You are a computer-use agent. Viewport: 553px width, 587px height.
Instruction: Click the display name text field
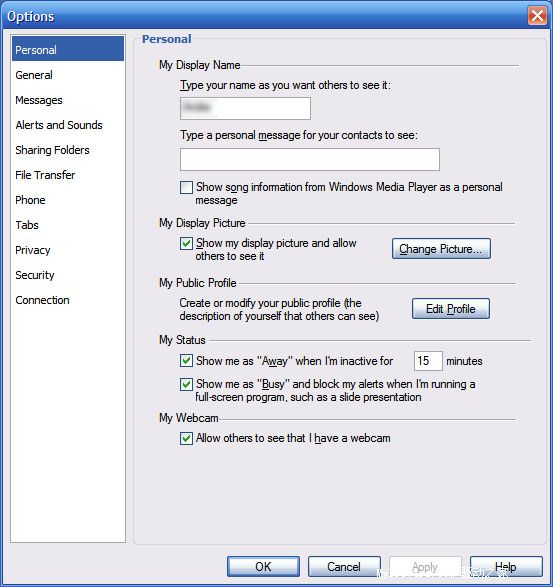pos(245,109)
